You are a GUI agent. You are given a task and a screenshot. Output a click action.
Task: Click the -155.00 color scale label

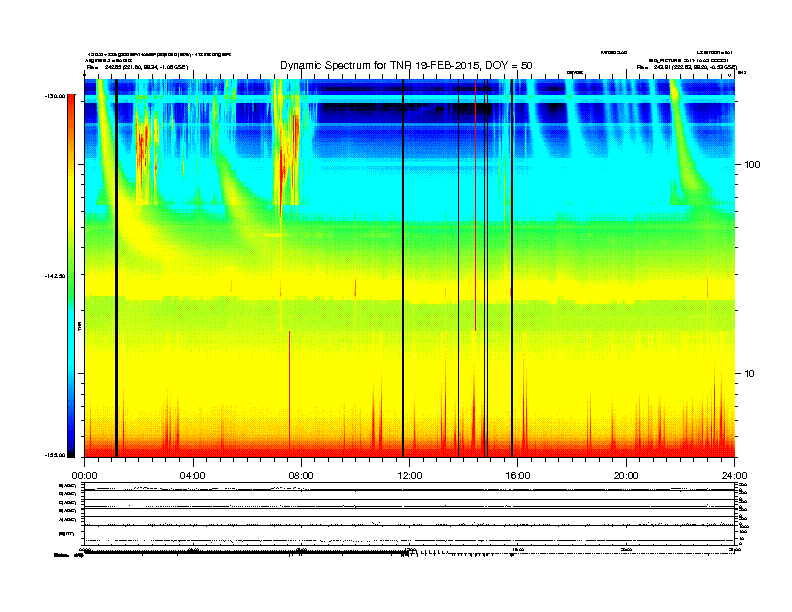click(x=56, y=455)
